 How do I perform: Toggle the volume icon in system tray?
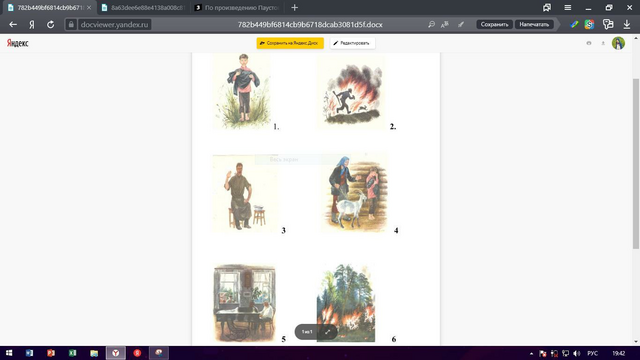click(x=576, y=353)
